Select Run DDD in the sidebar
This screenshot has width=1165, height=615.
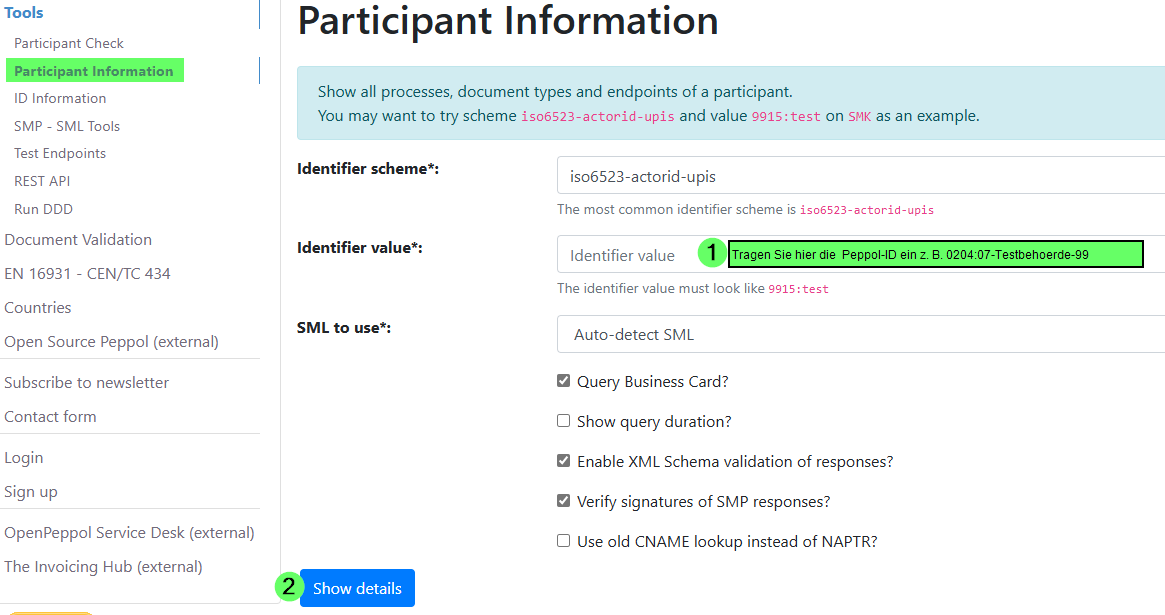pos(43,209)
